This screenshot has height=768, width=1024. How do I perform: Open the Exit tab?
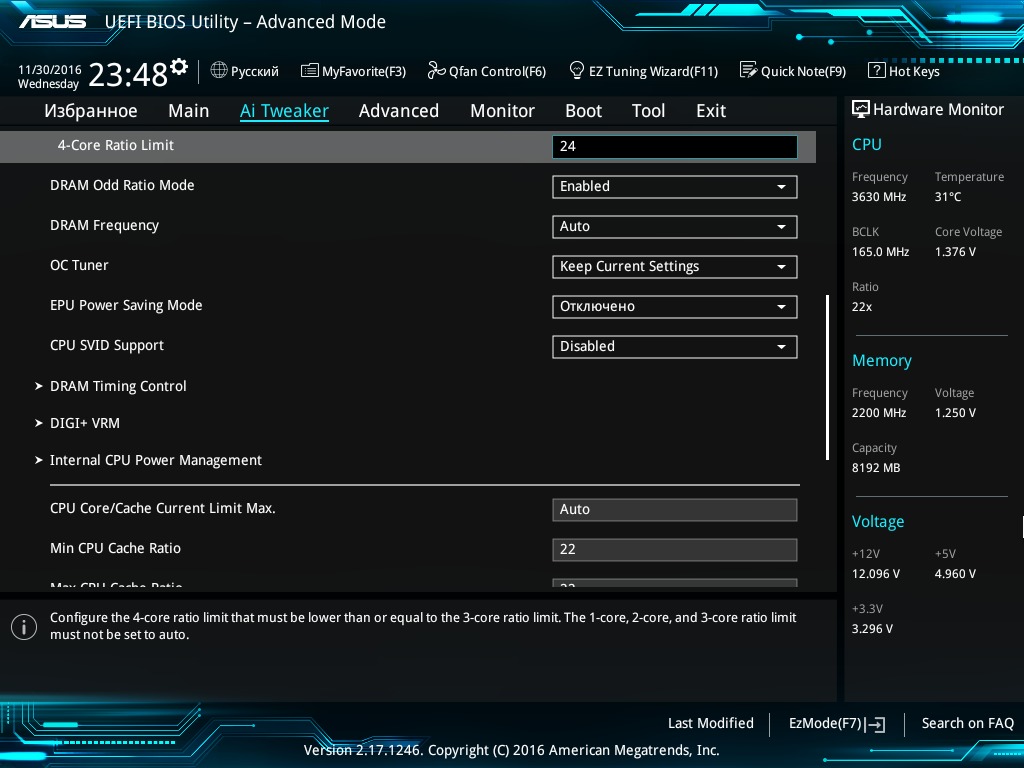coord(711,111)
